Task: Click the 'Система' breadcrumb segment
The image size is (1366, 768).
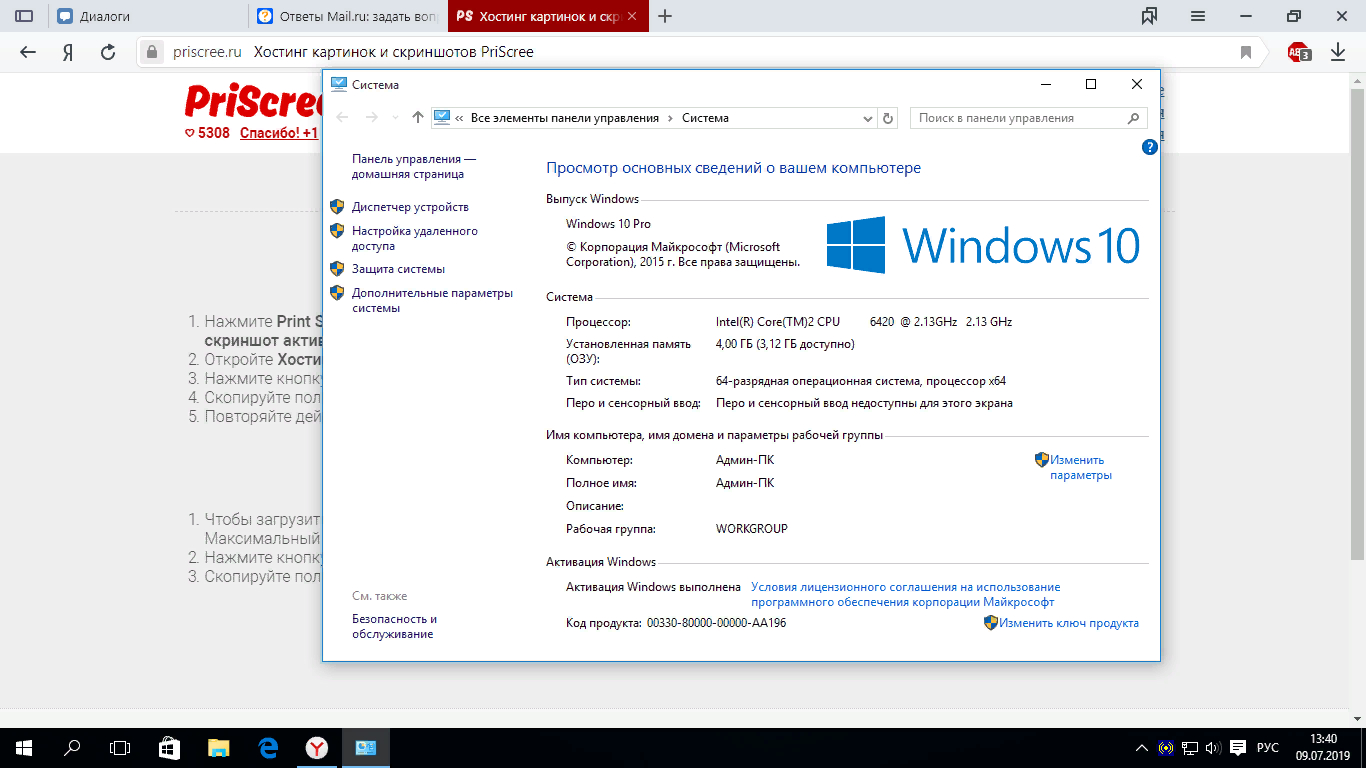Action: tap(705, 118)
